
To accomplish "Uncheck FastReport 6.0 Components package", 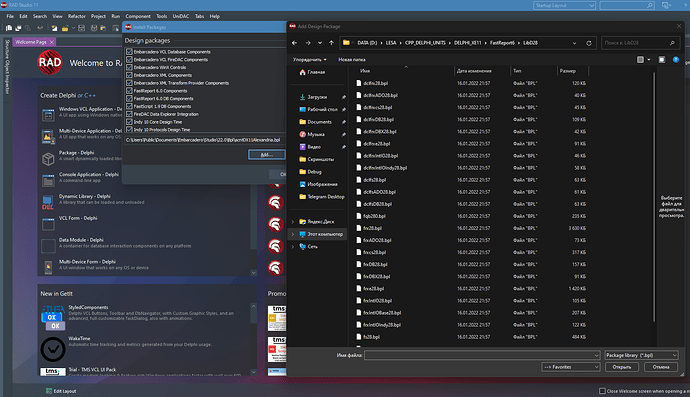I will (129, 91).
